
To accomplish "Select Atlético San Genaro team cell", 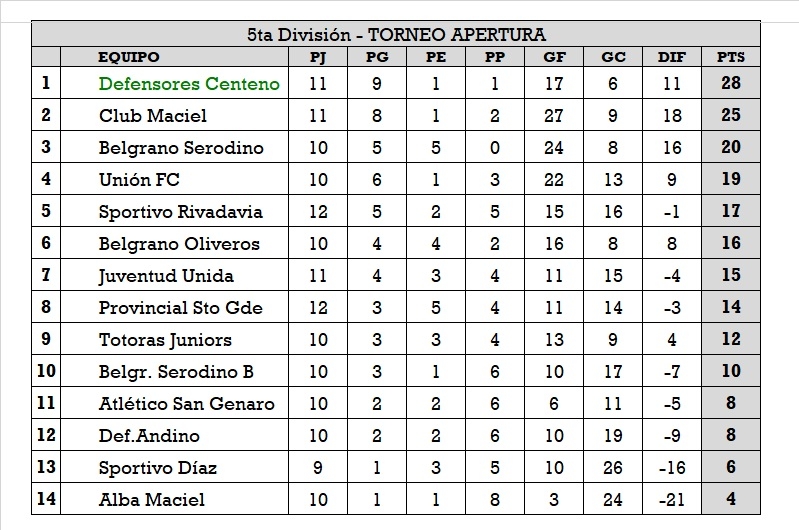I will coord(187,404).
